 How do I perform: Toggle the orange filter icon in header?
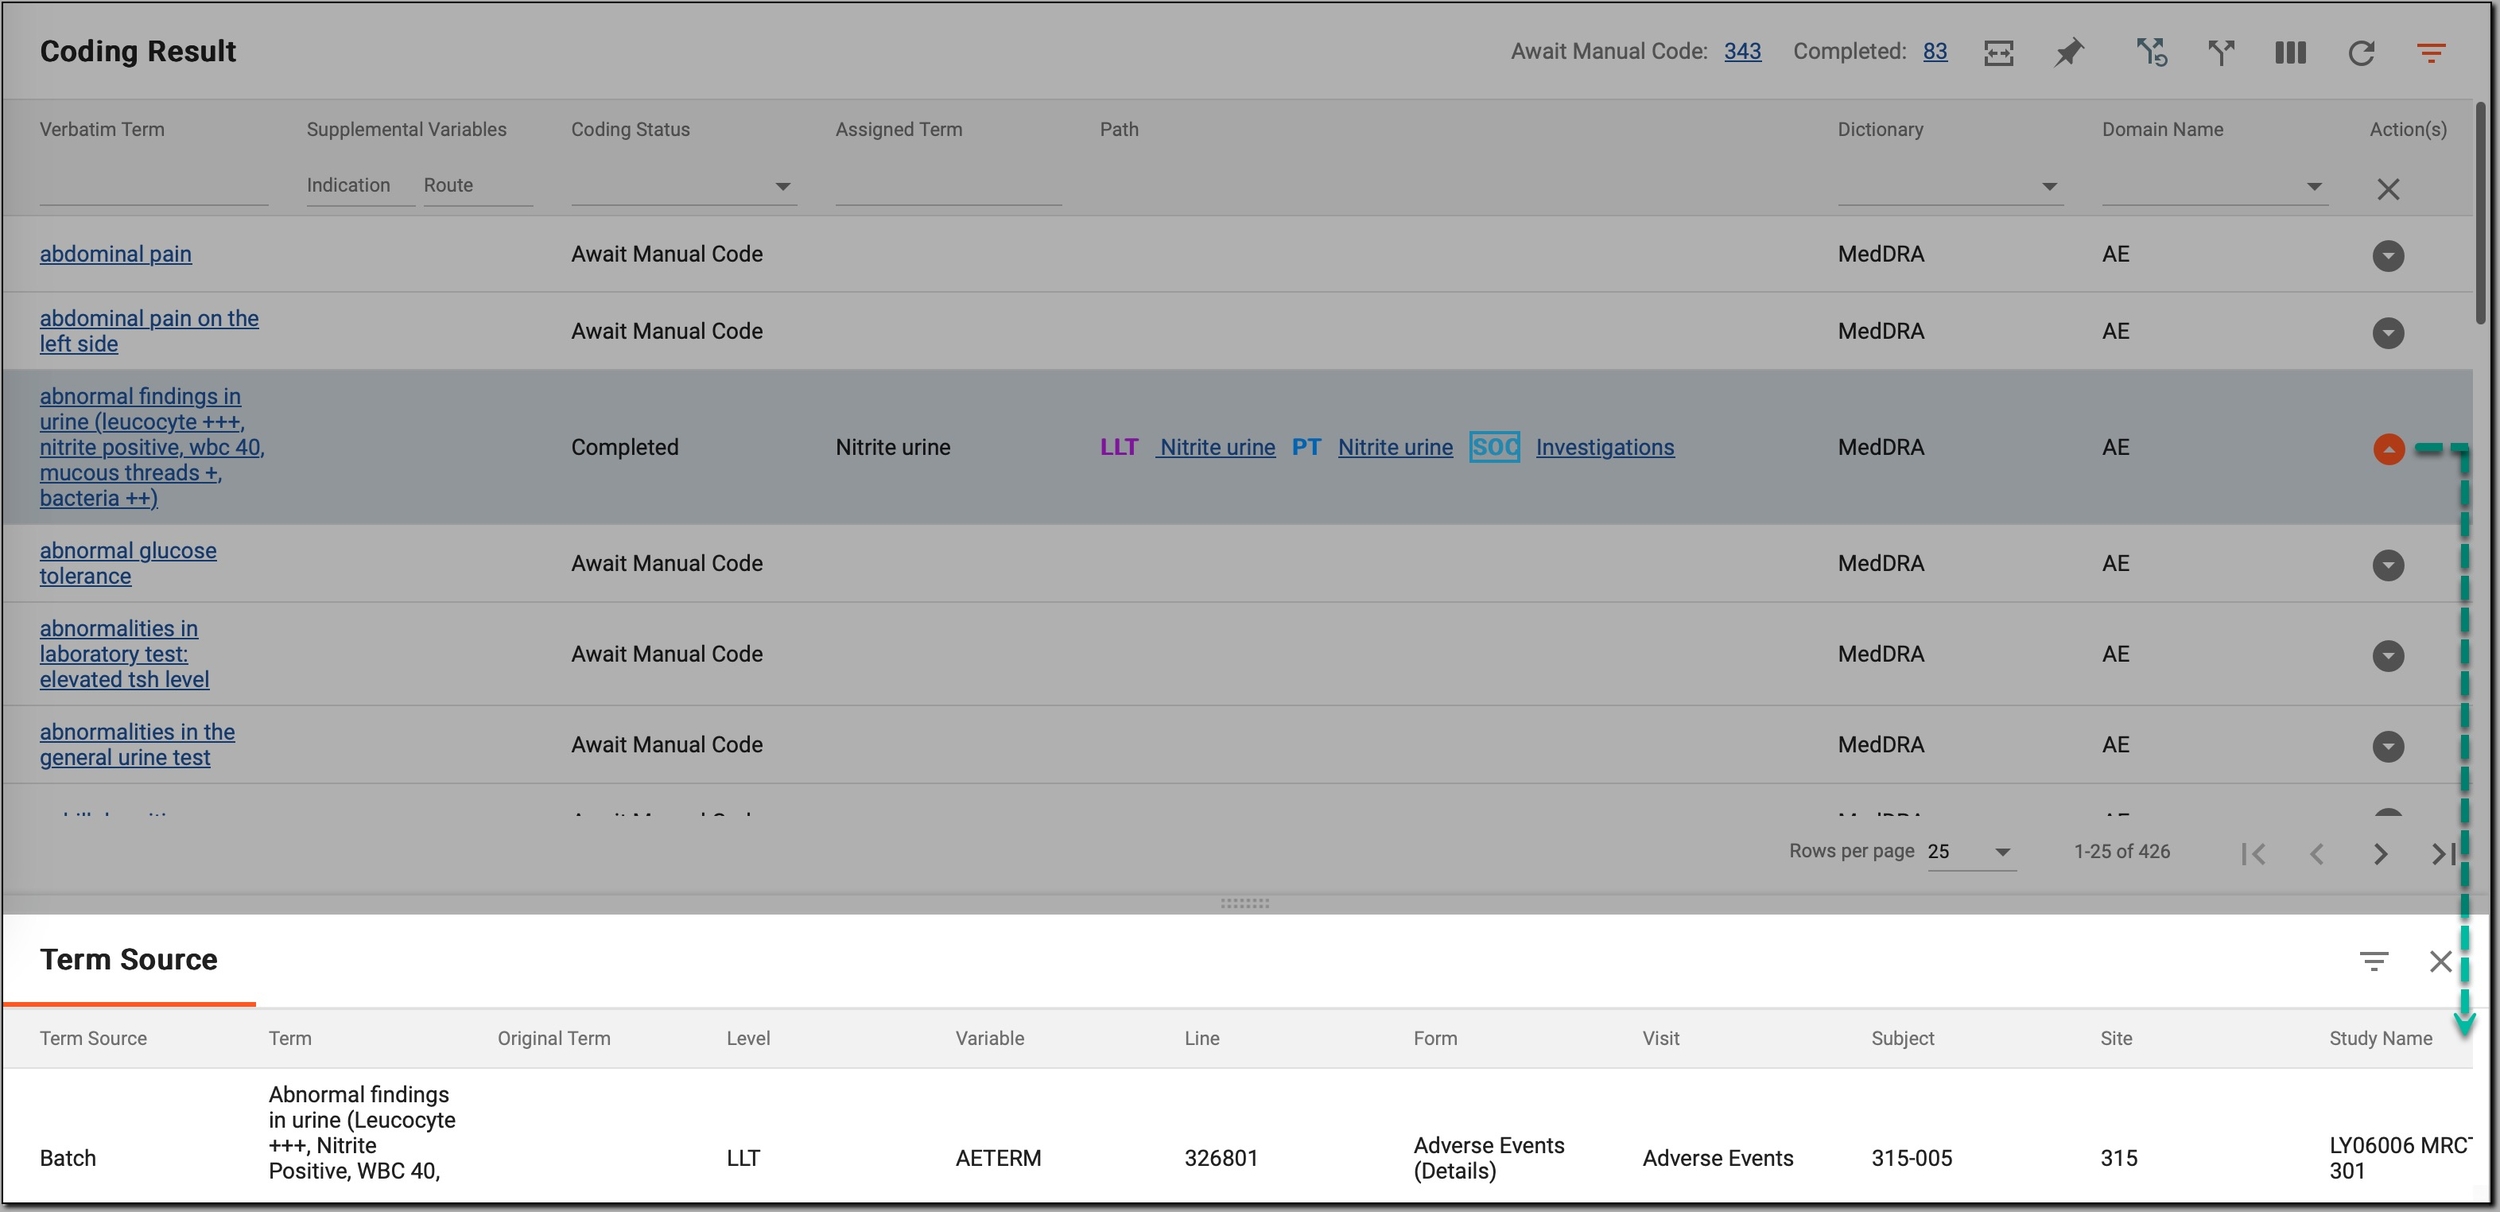[x=2431, y=53]
